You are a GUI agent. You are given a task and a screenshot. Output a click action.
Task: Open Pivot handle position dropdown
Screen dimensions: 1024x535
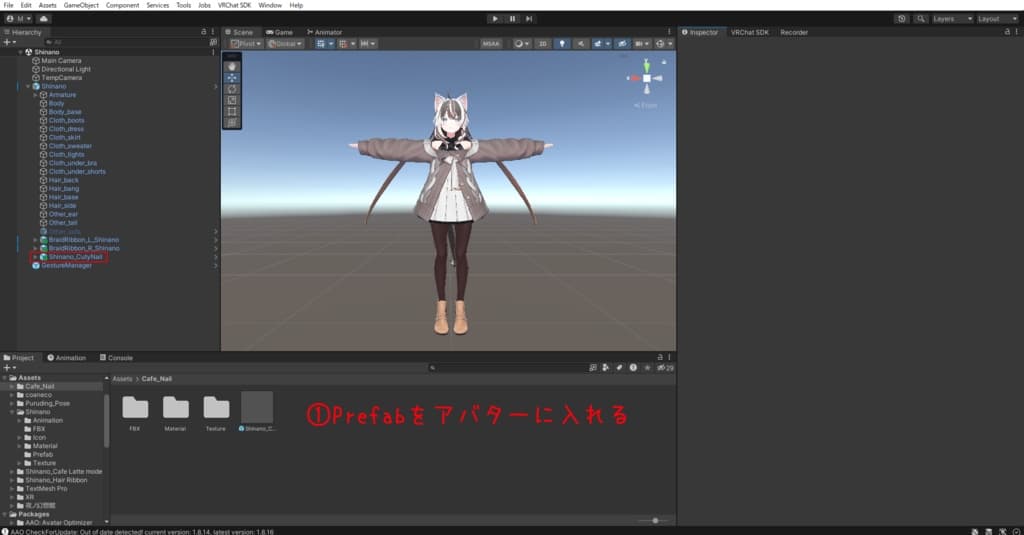(x=246, y=44)
